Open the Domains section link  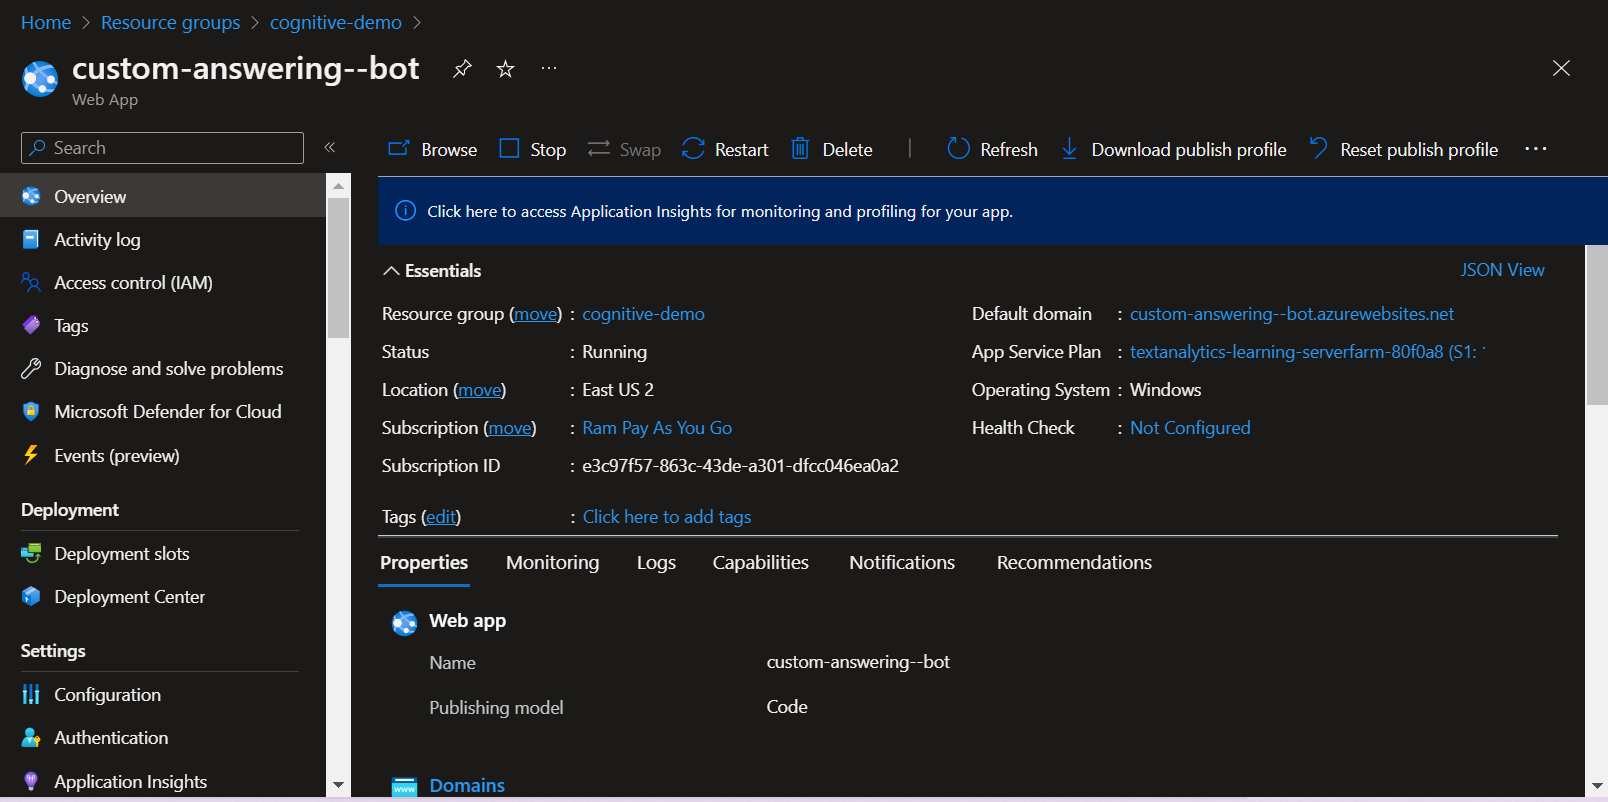[467, 785]
